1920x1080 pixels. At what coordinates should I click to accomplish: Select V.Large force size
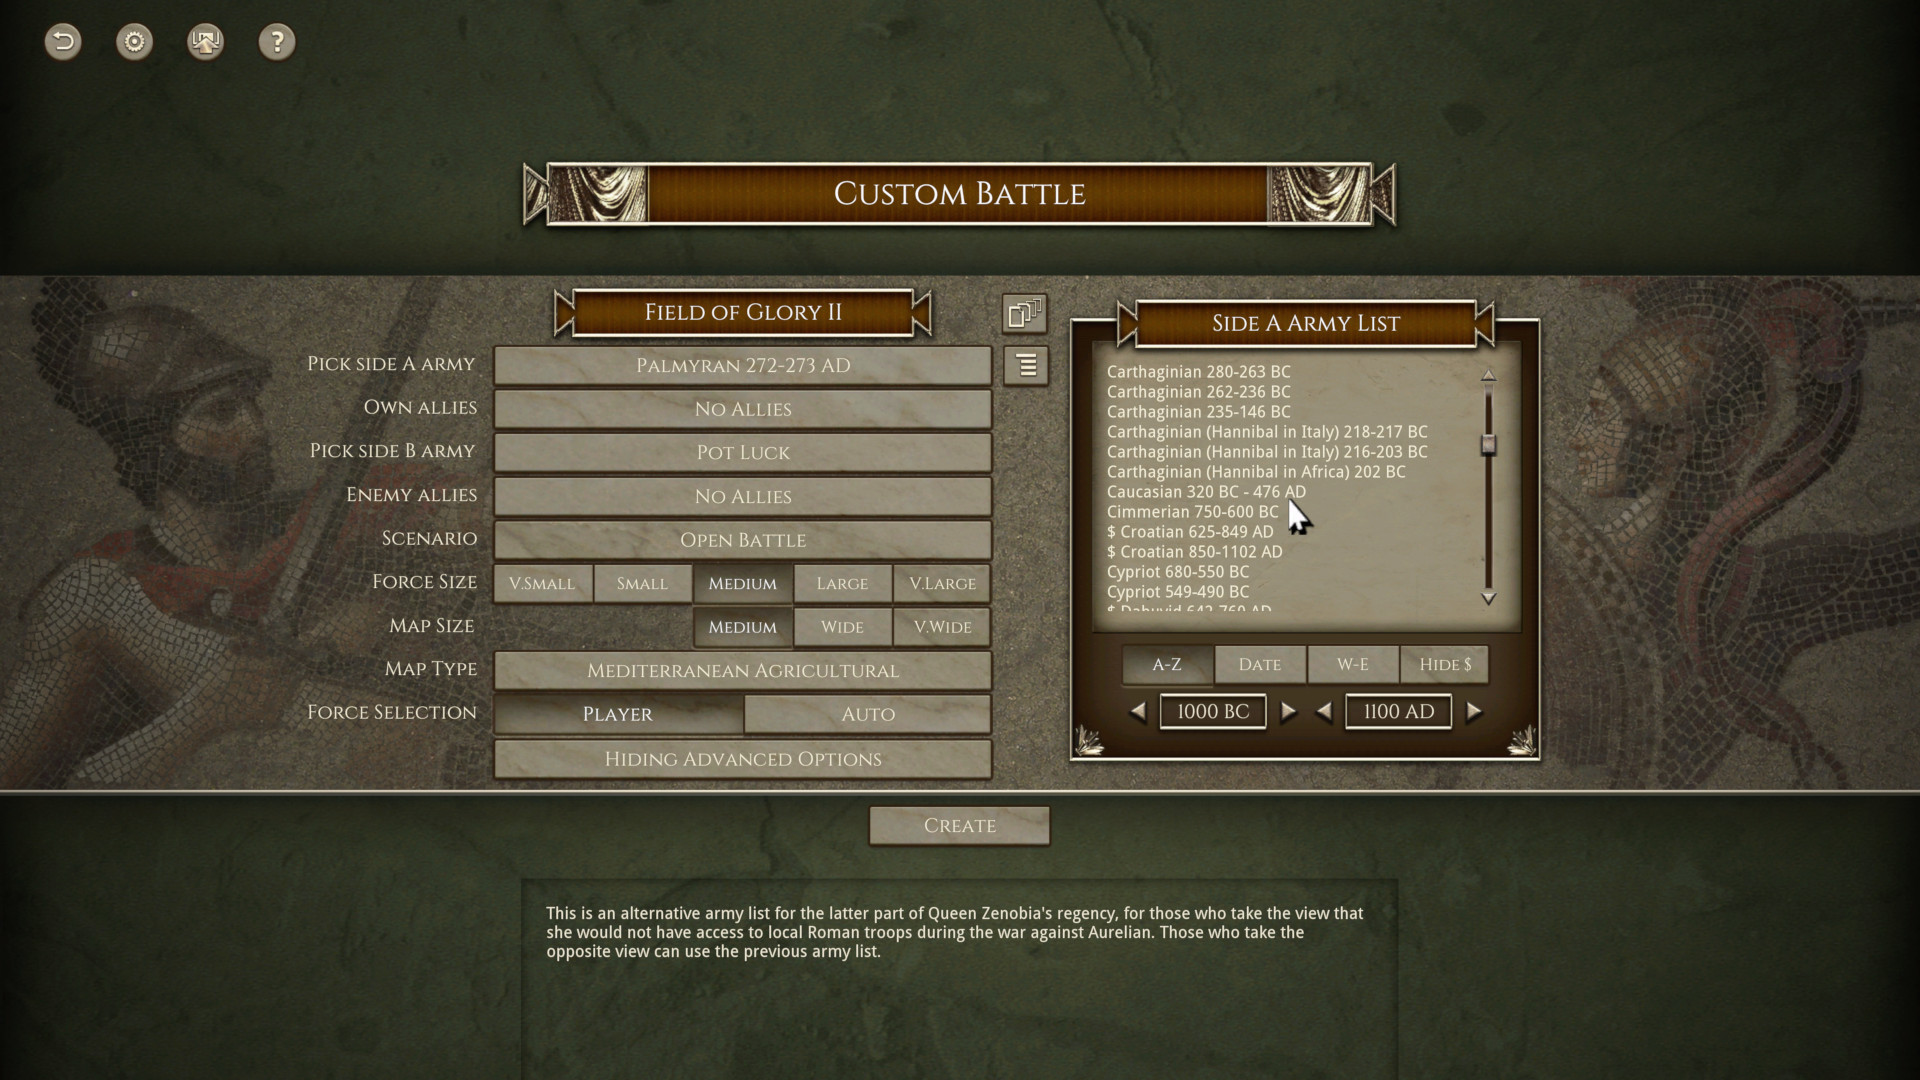coord(942,584)
